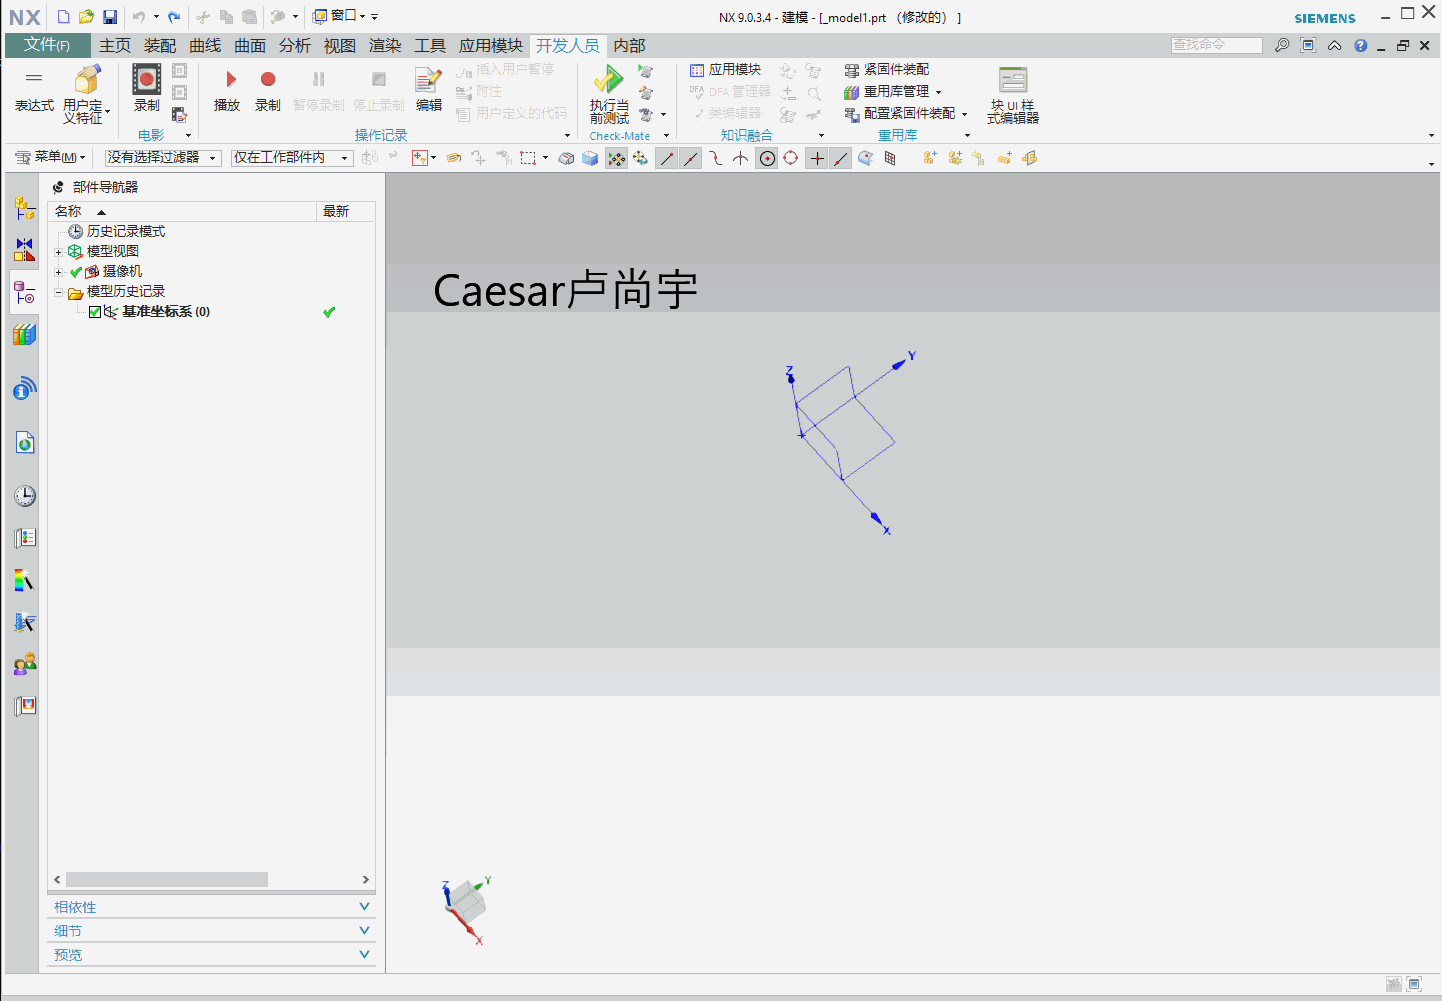Expand the 电影 group arrow

[188, 136]
